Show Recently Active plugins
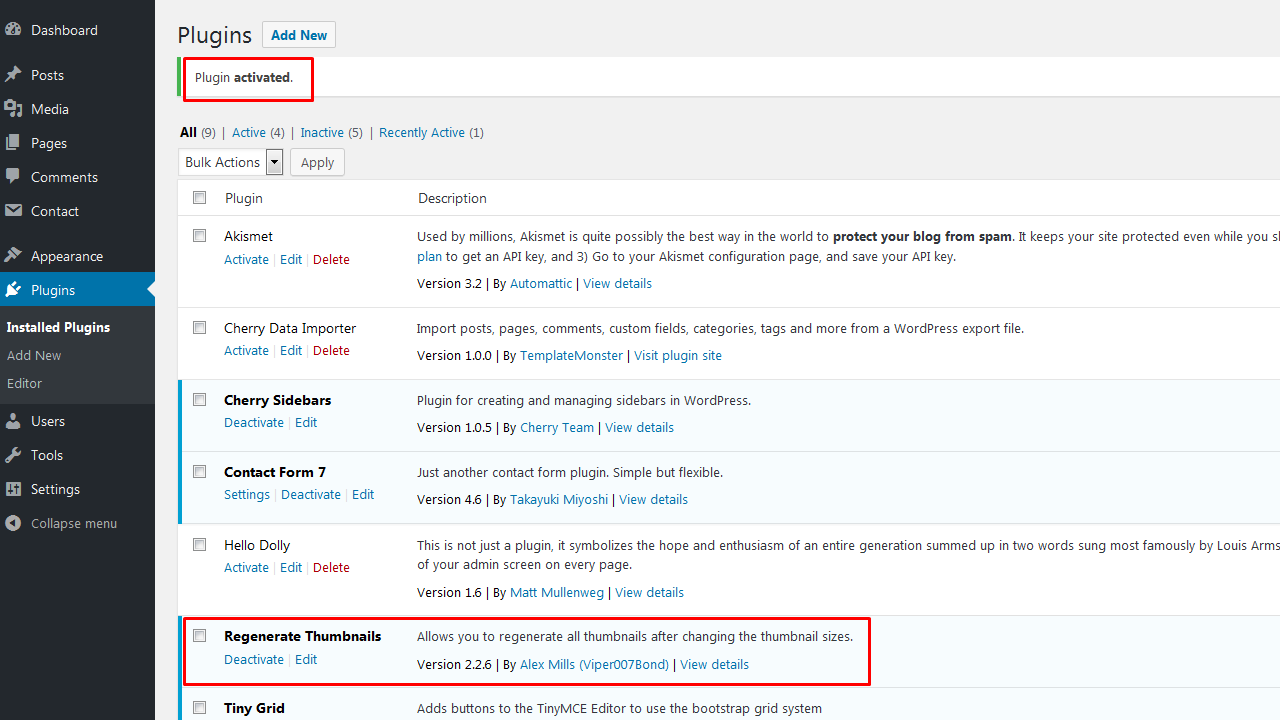Screen dimensions: 1280x720 pos(422,132)
